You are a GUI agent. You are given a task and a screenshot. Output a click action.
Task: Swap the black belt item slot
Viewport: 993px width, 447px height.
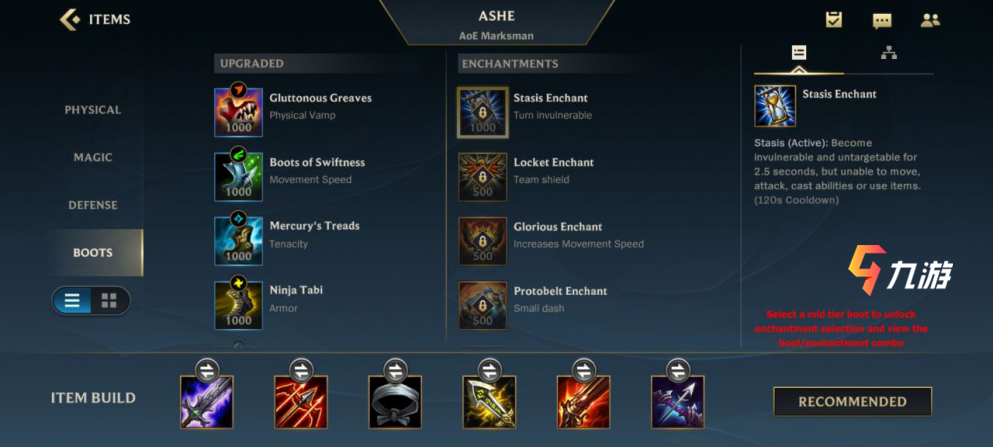[395, 368]
